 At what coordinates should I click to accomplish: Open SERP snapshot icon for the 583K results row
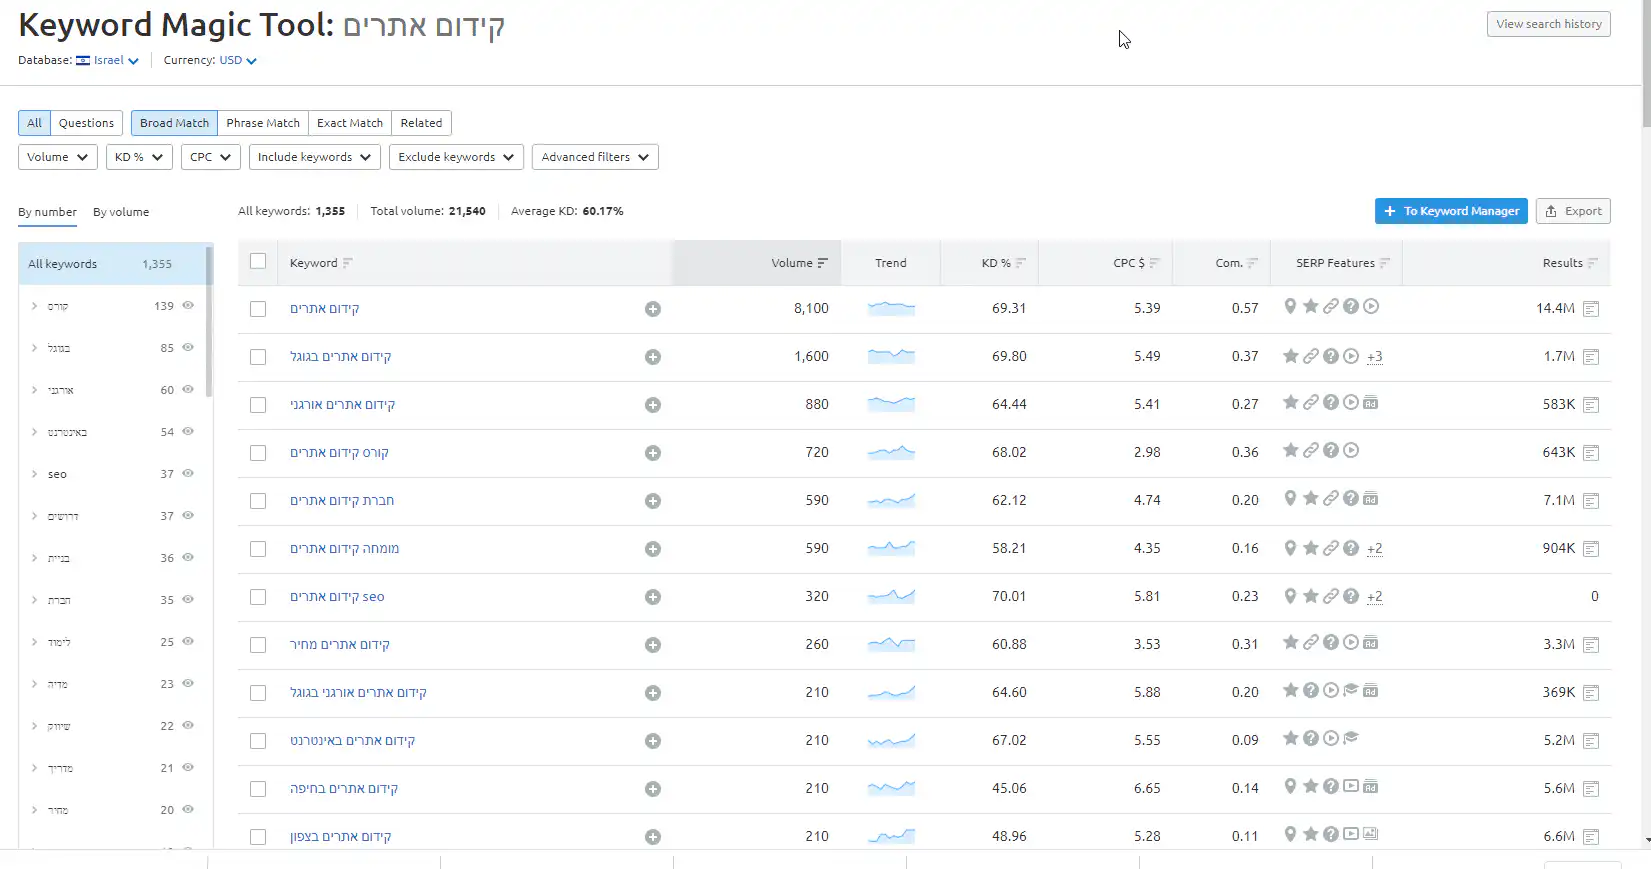pyautogui.click(x=1591, y=405)
